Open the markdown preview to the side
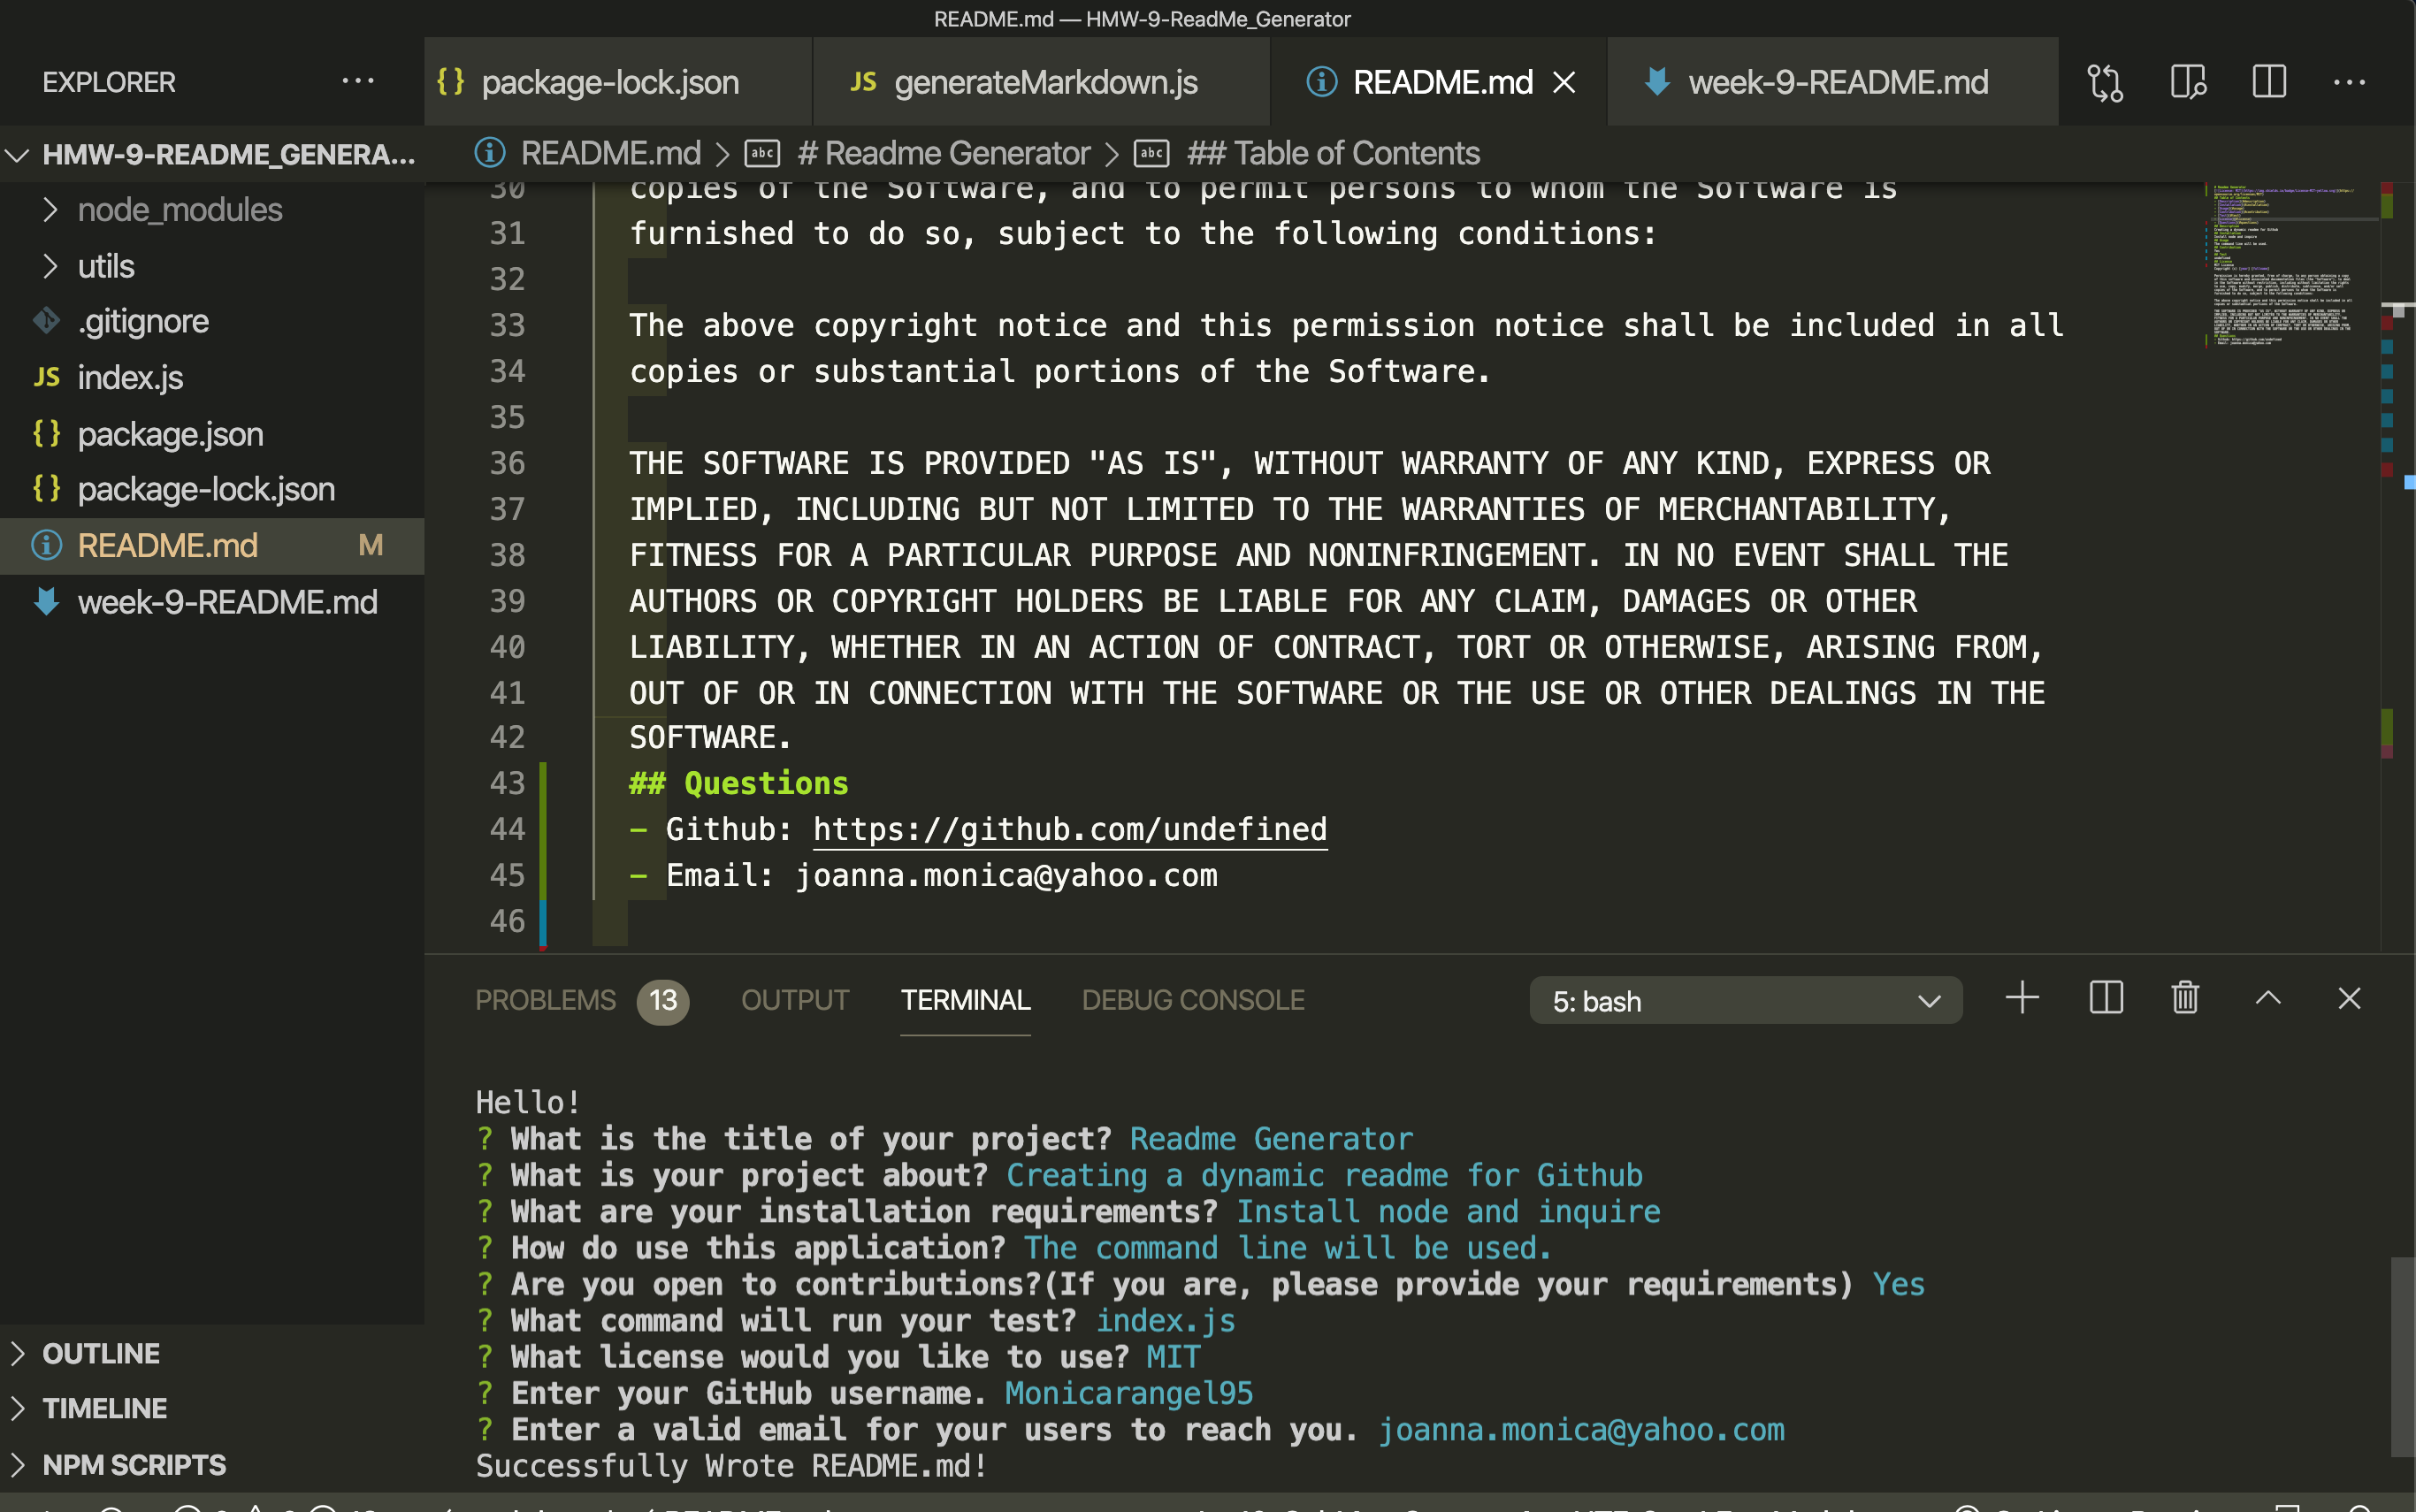The height and width of the screenshot is (1512, 2416). pyautogui.click(x=2189, y=82)
